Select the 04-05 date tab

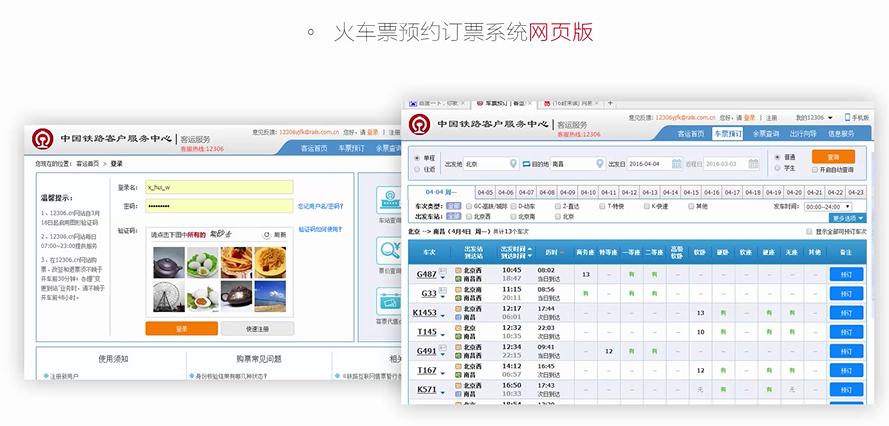tap(485, 193)
